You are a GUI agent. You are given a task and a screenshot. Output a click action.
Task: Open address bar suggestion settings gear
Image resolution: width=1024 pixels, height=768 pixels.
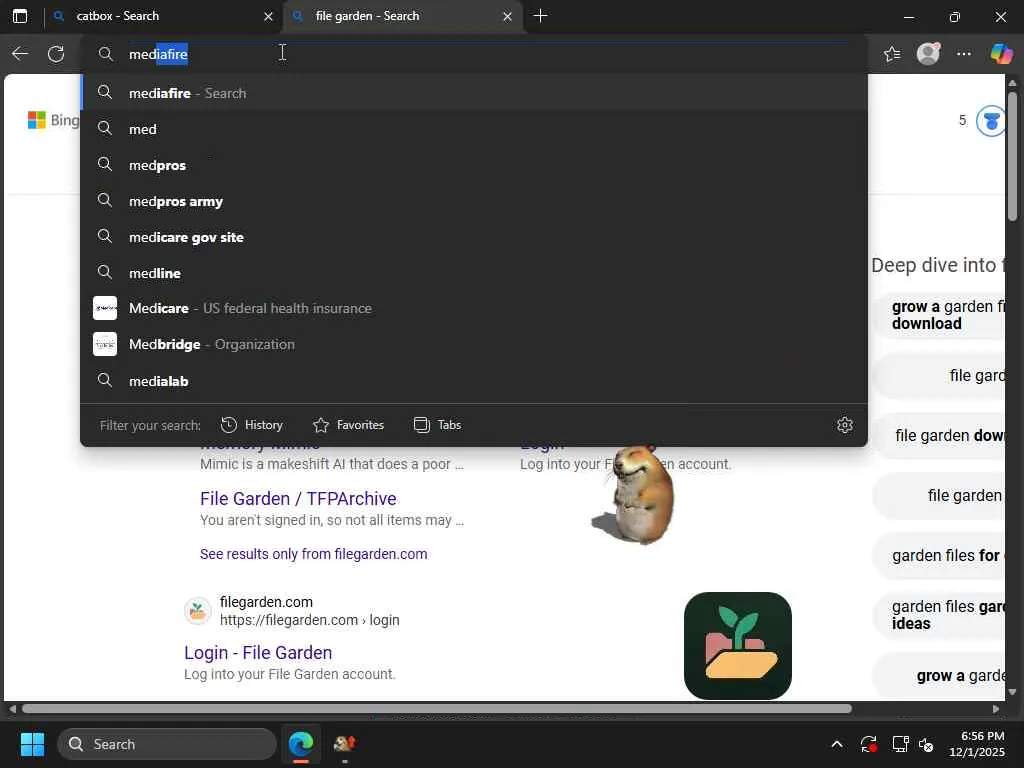click(x=844, y=425)
